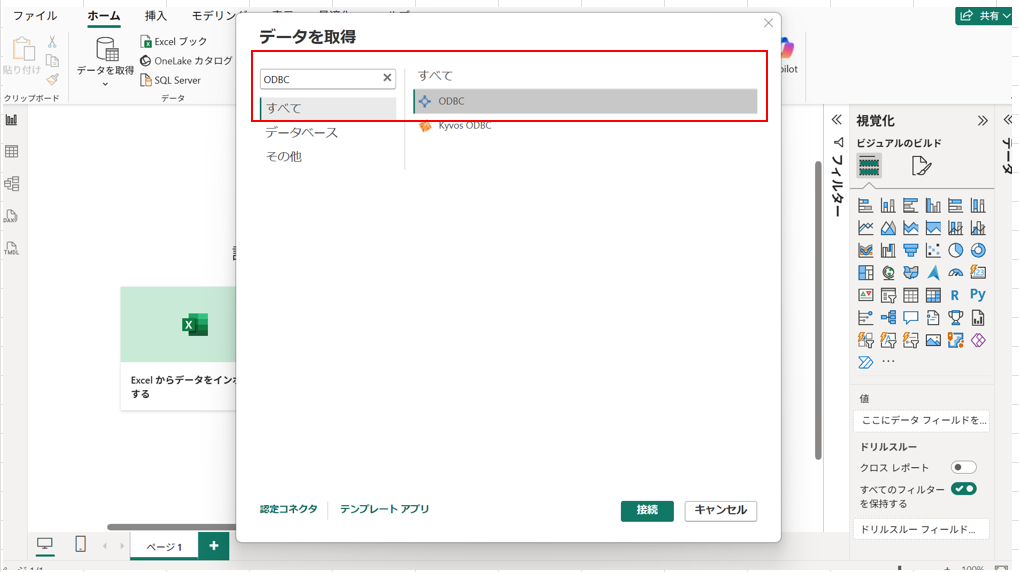Open the 認定コネクタ link
Image resolution: width=1019 pixels, height=572 pixels.
(288, 509)
